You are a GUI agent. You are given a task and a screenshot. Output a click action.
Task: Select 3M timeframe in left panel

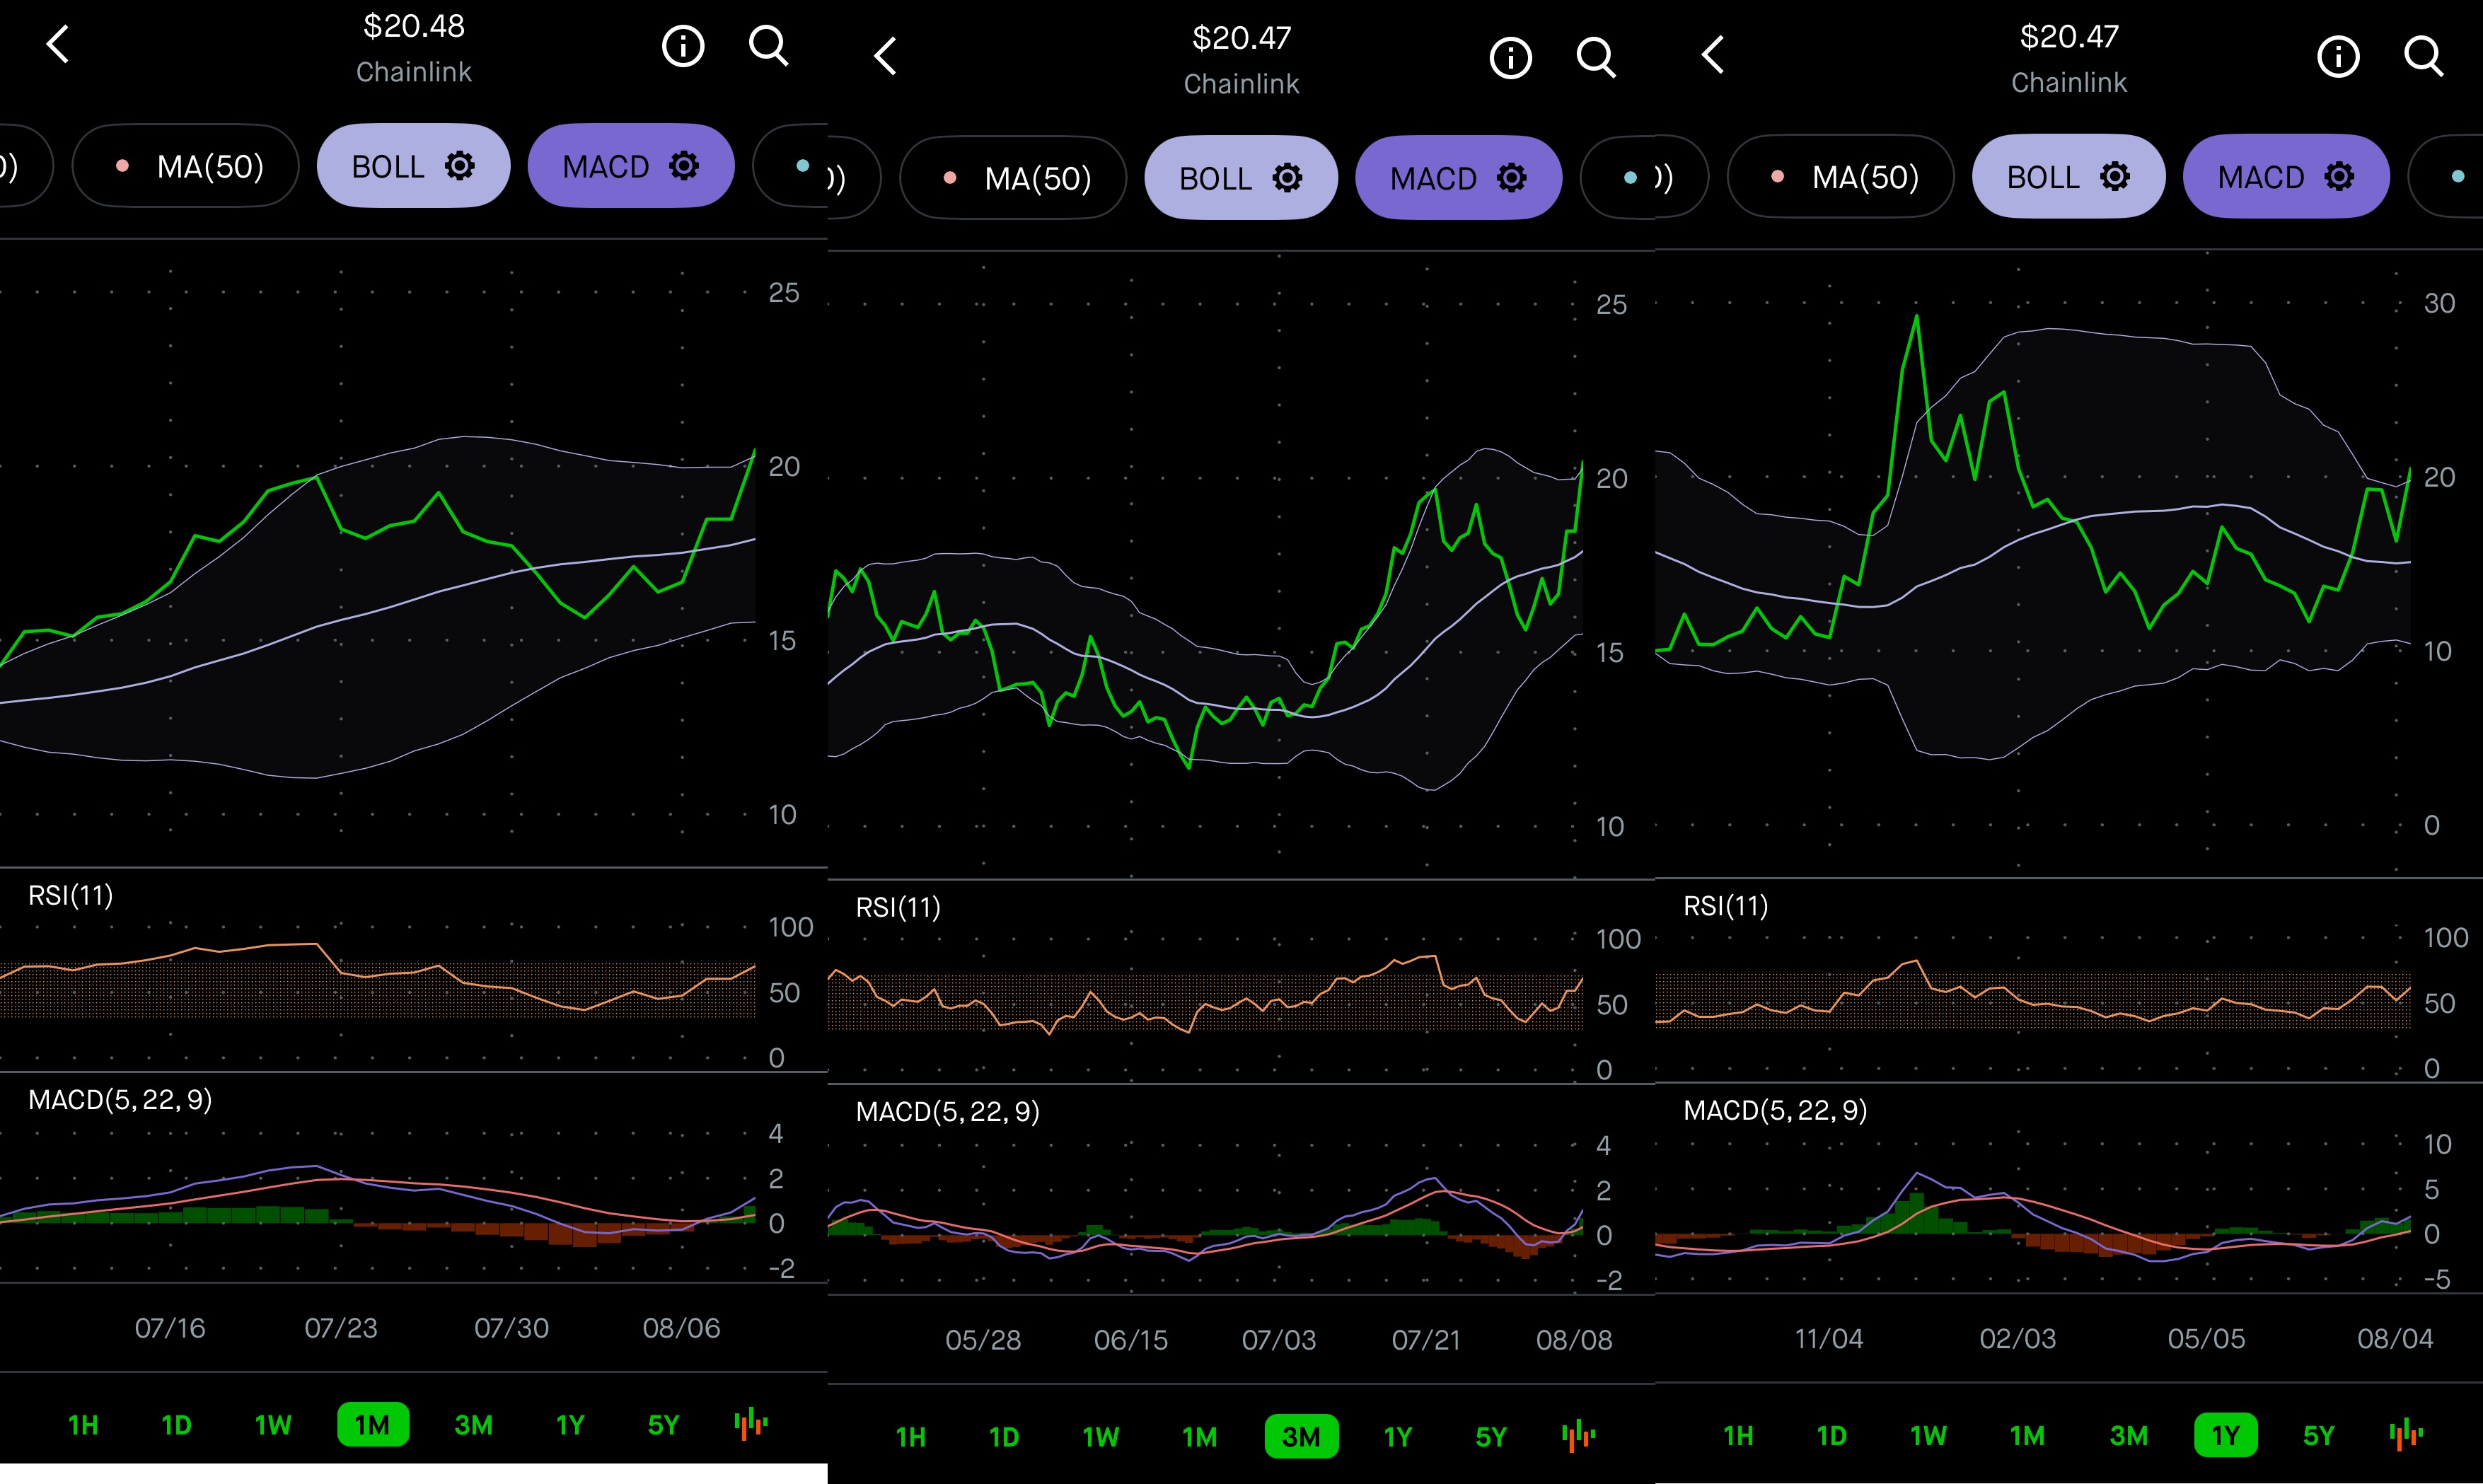point(474,1424)
